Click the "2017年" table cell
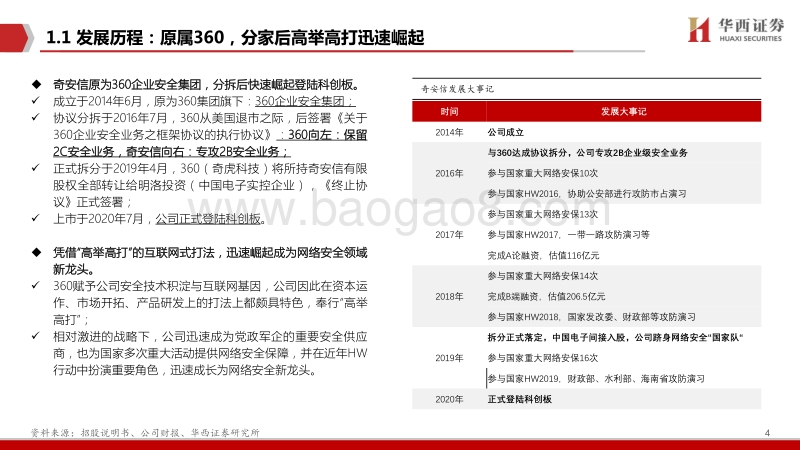This screenshot has width=800, height=450. click(449, 235)
